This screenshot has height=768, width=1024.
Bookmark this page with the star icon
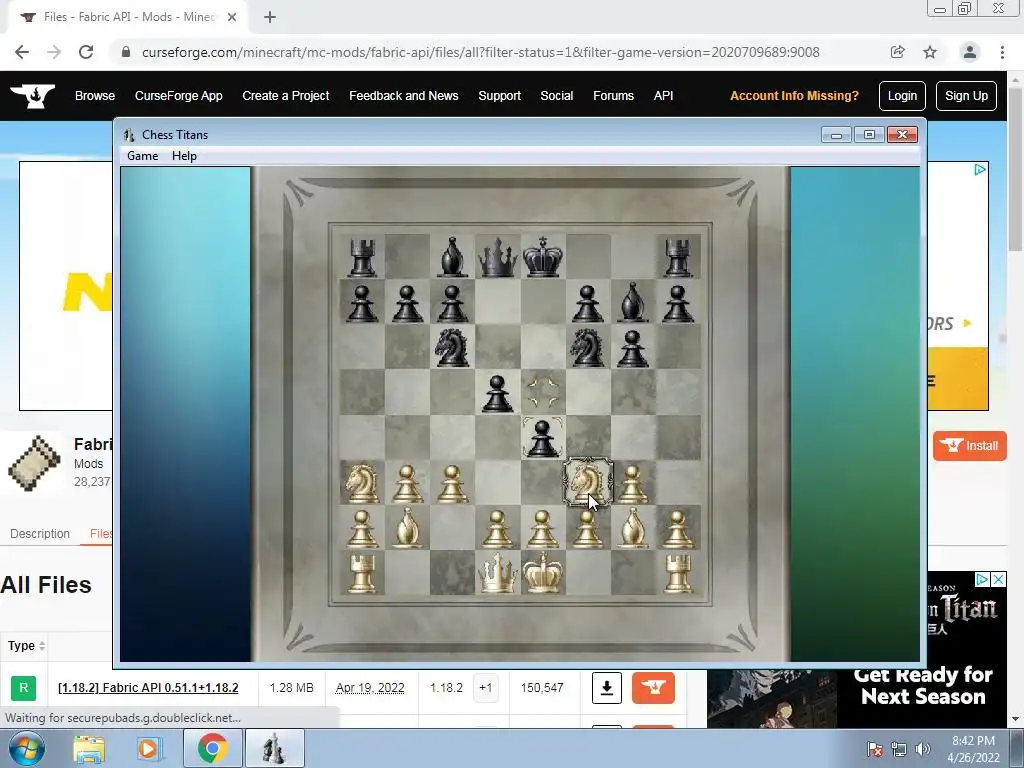(x=930, y=52)
